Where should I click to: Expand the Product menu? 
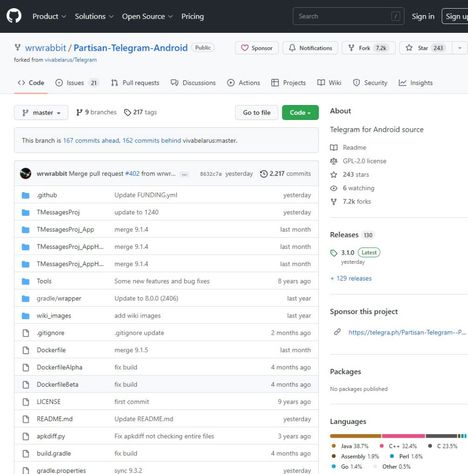(49, 16)
